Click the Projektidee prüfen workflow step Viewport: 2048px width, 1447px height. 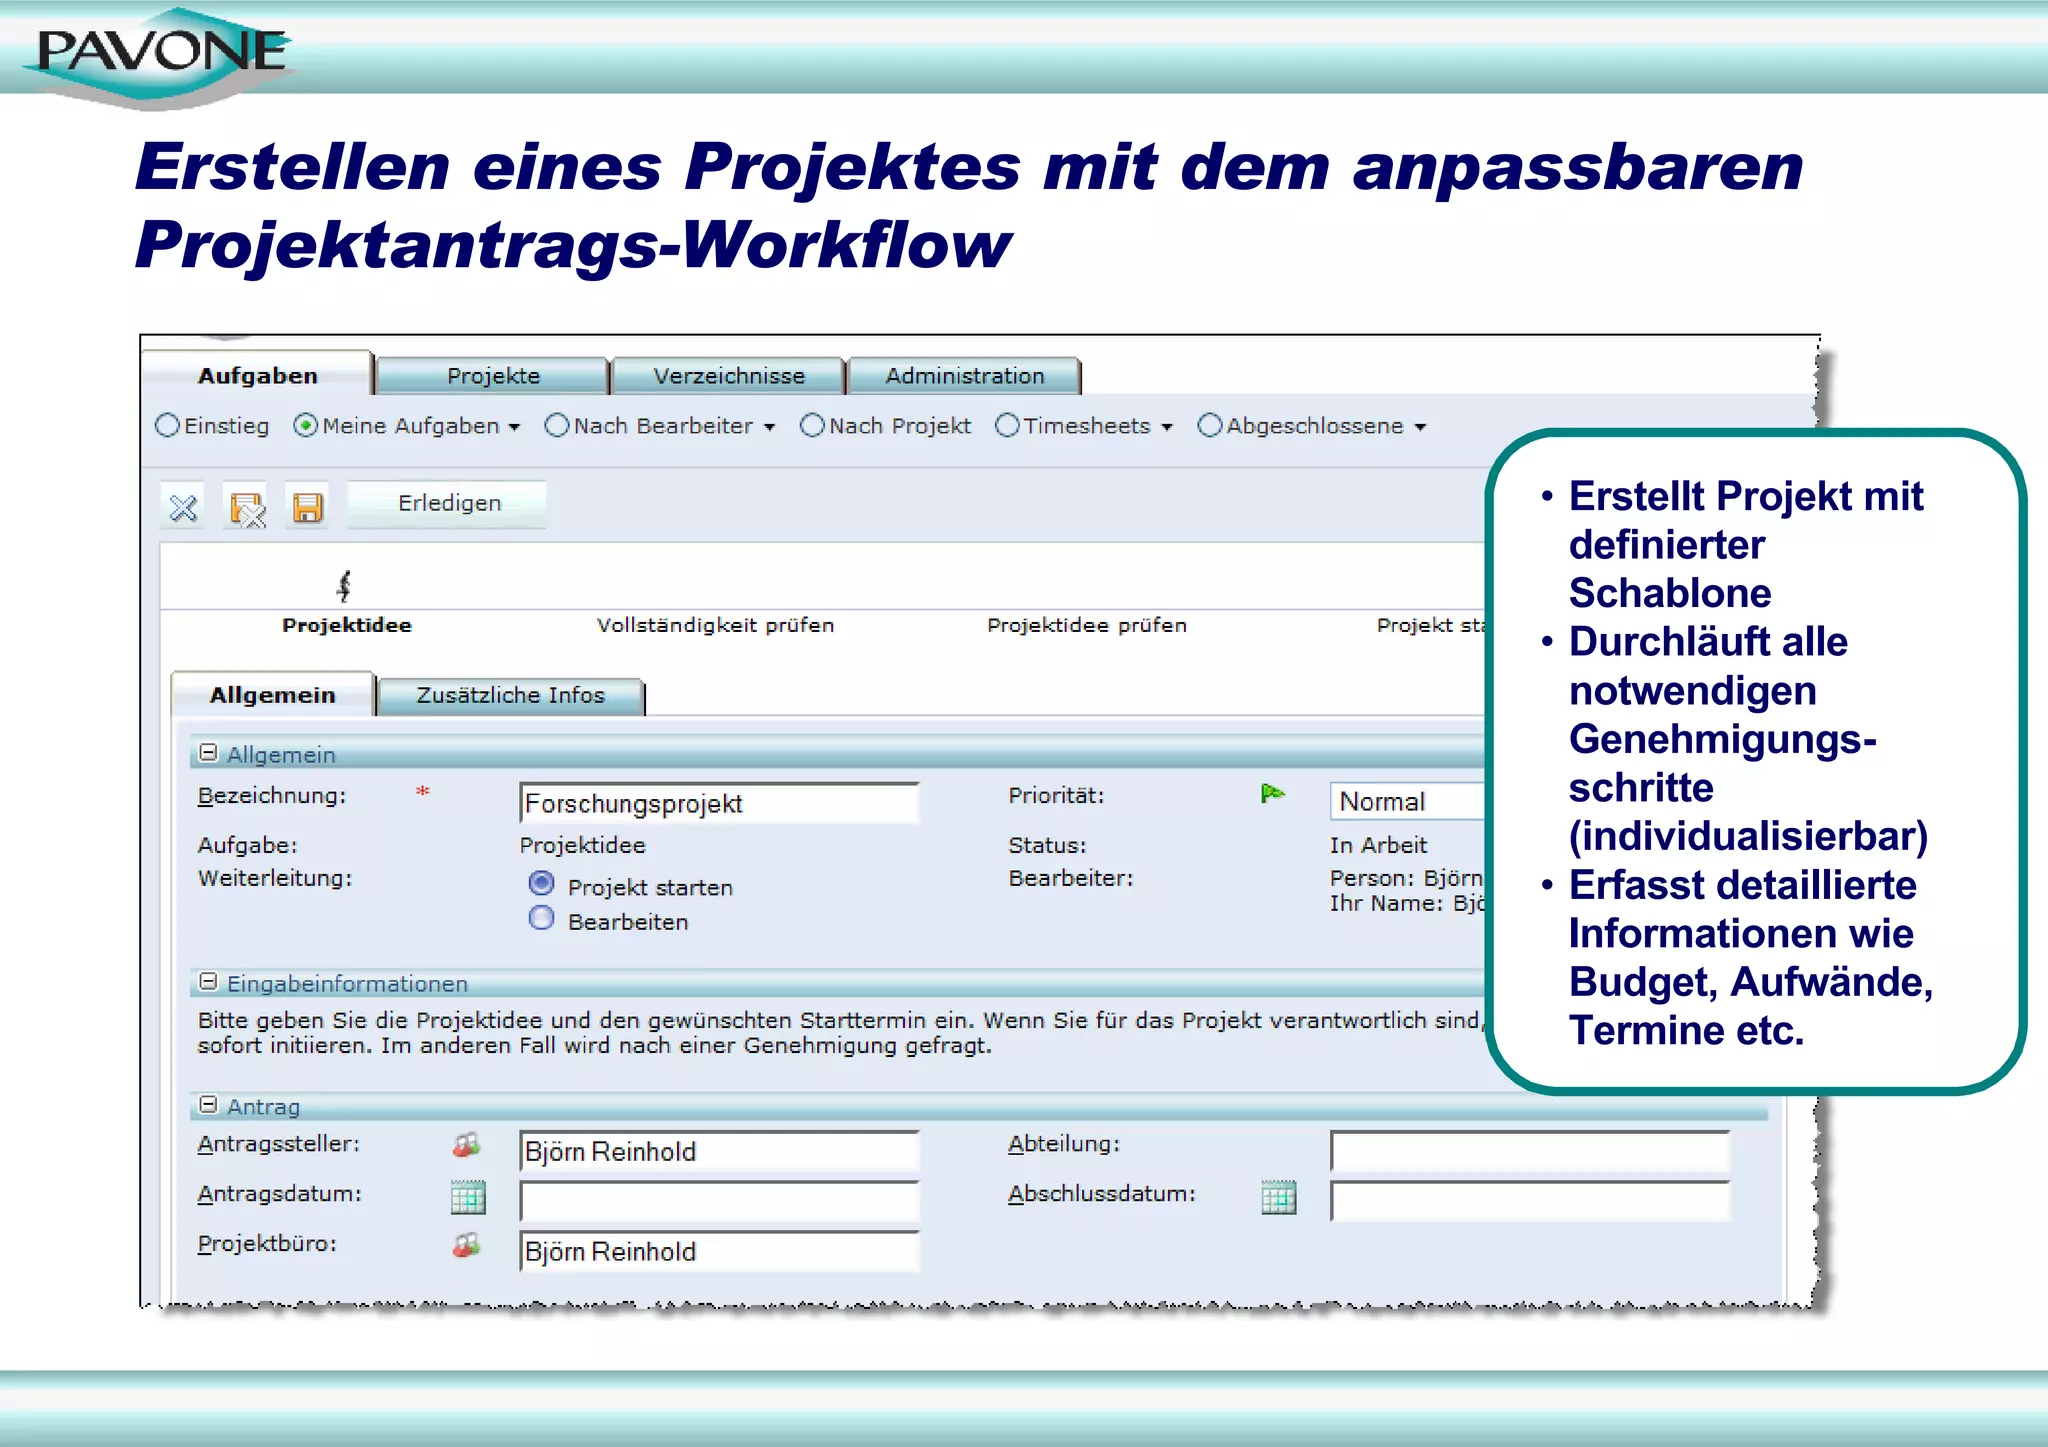[x=1088, y=625]
